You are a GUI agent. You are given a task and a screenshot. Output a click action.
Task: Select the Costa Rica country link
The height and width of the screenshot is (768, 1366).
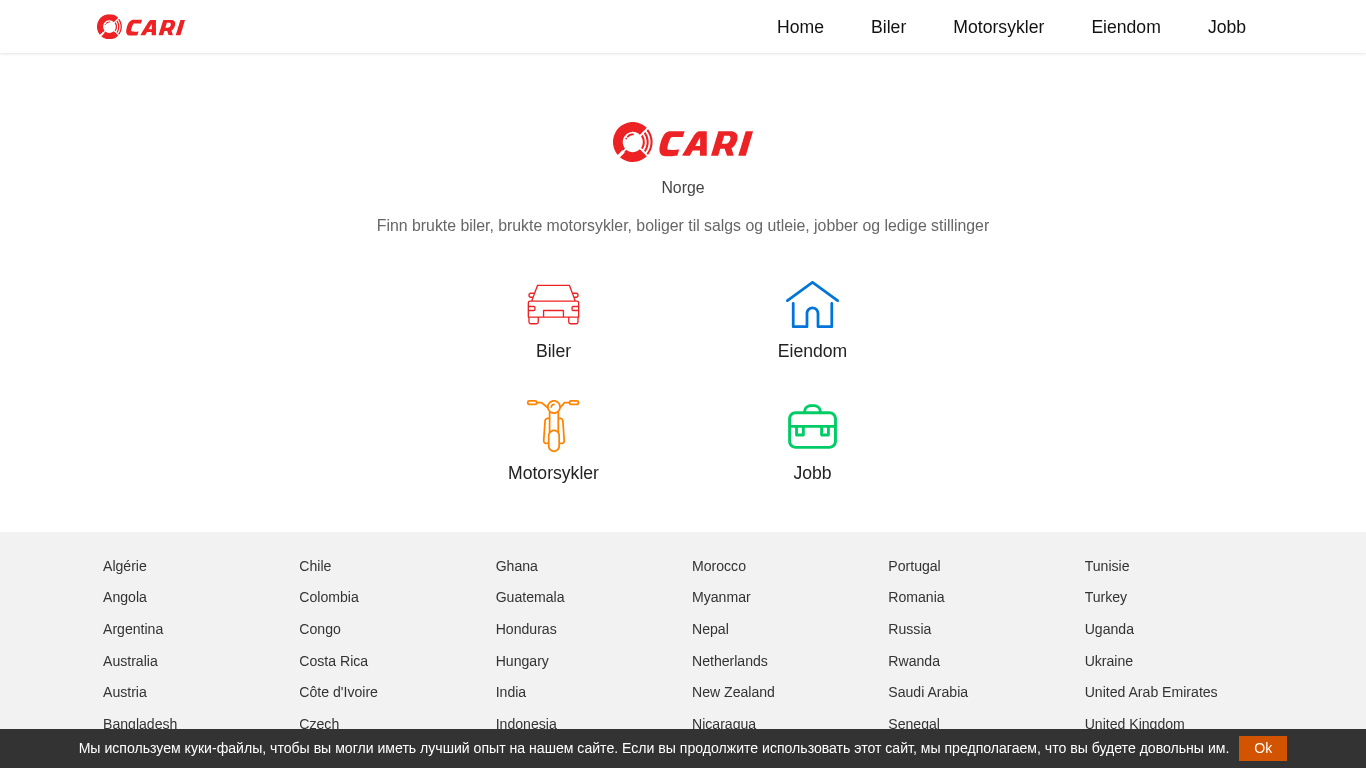[x=334, y=661]
